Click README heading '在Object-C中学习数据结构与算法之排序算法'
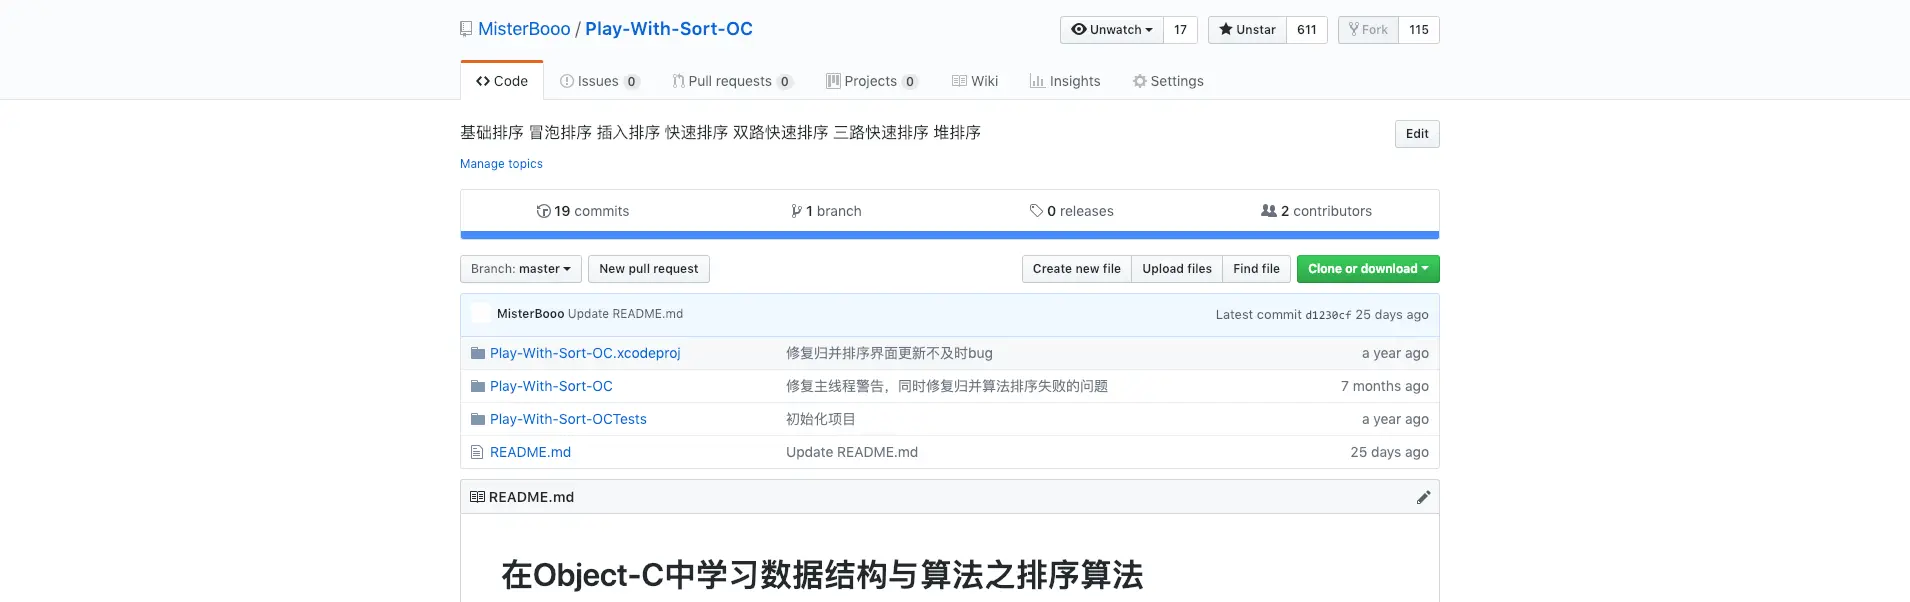Screen dimensions: 1910x602 pos(822,575)
